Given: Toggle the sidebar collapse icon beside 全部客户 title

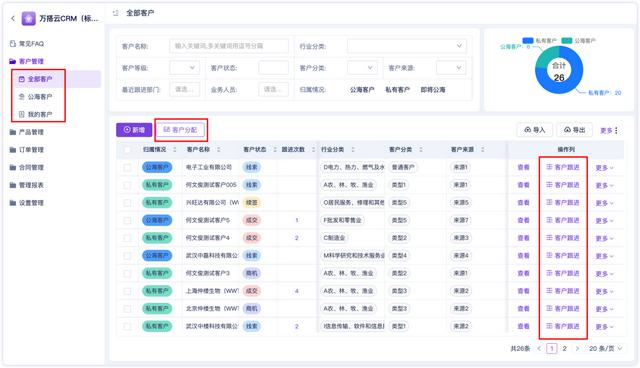Looking at the screenshot, I should pyautogui.click(x=116, y=13).
